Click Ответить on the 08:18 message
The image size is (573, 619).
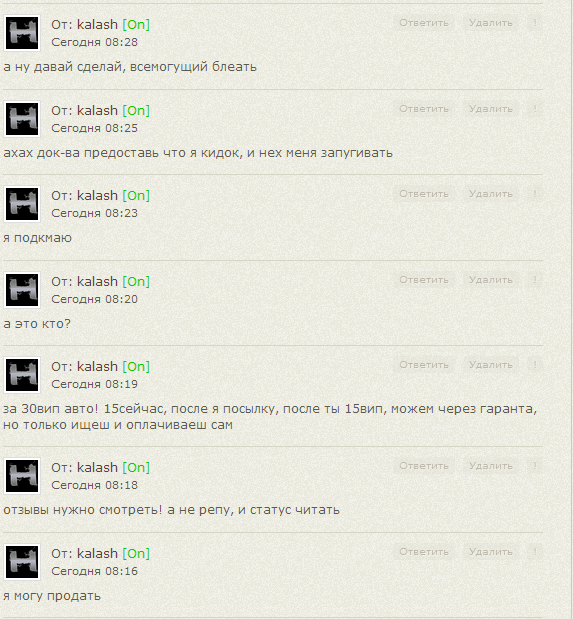pos(424,466)
